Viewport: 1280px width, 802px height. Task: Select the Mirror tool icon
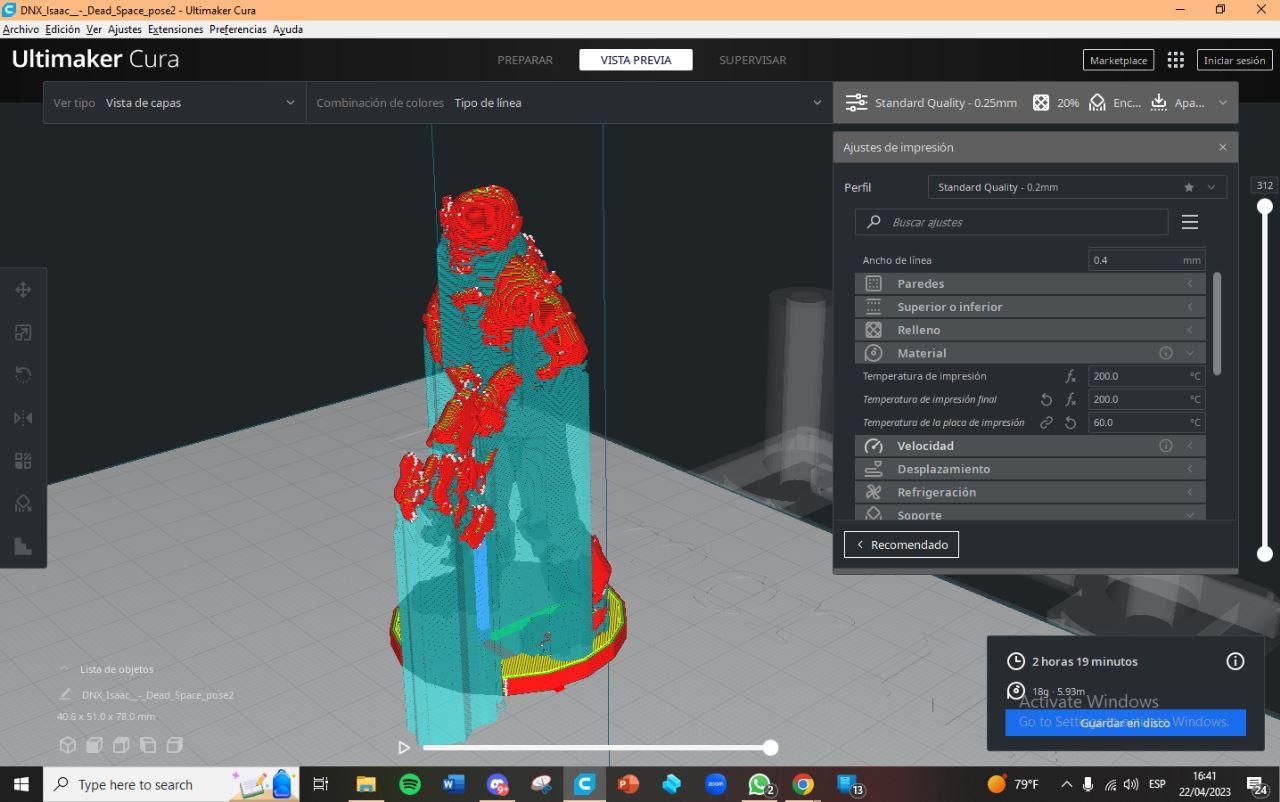pos(23,418)
